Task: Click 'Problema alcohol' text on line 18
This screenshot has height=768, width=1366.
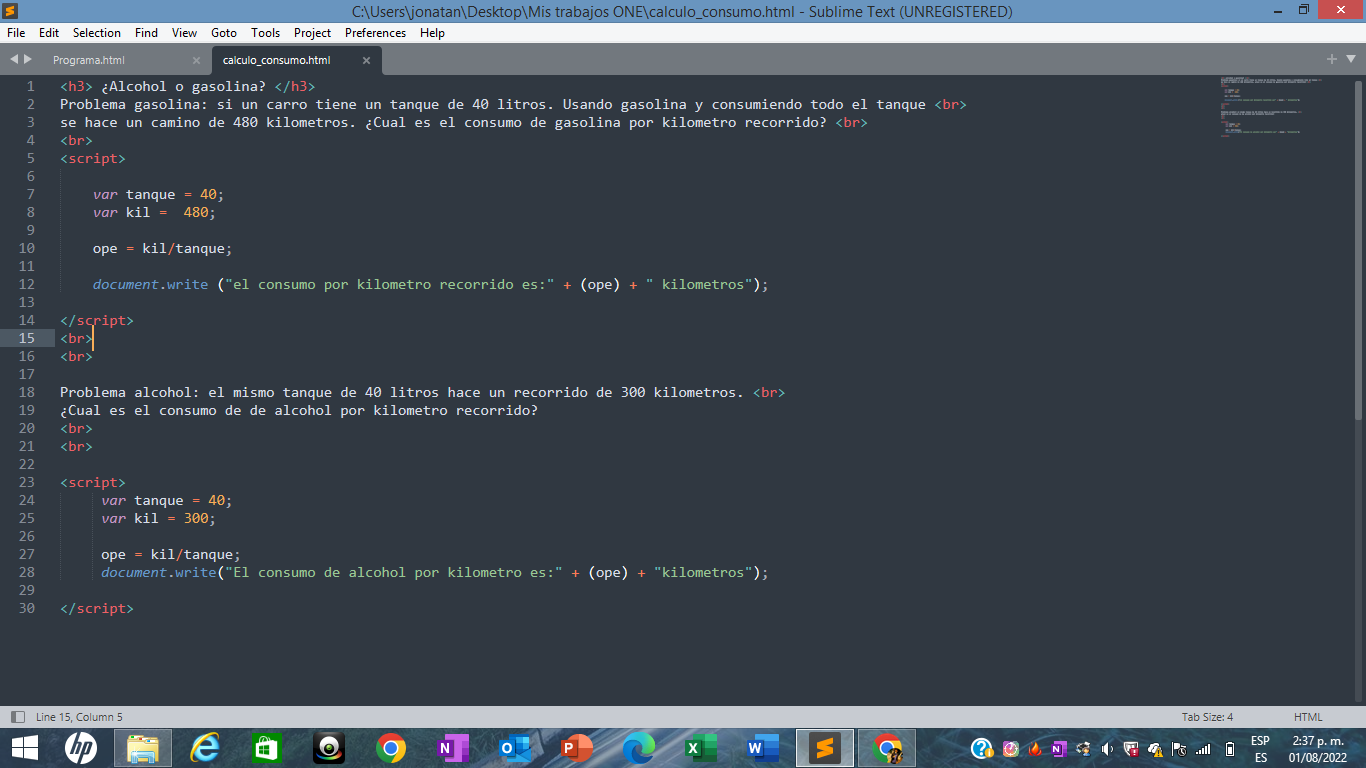Action: pyautogui.click(x=126, y=392)
